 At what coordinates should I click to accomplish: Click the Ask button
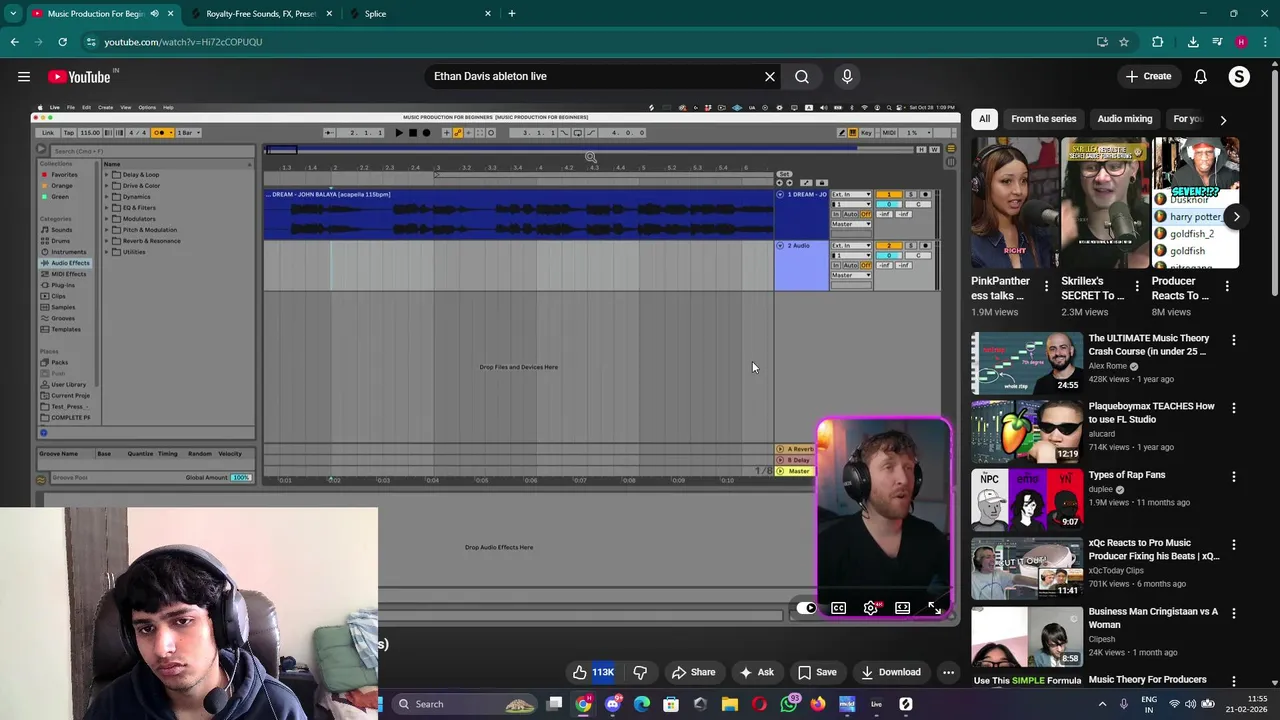[756, 672]
